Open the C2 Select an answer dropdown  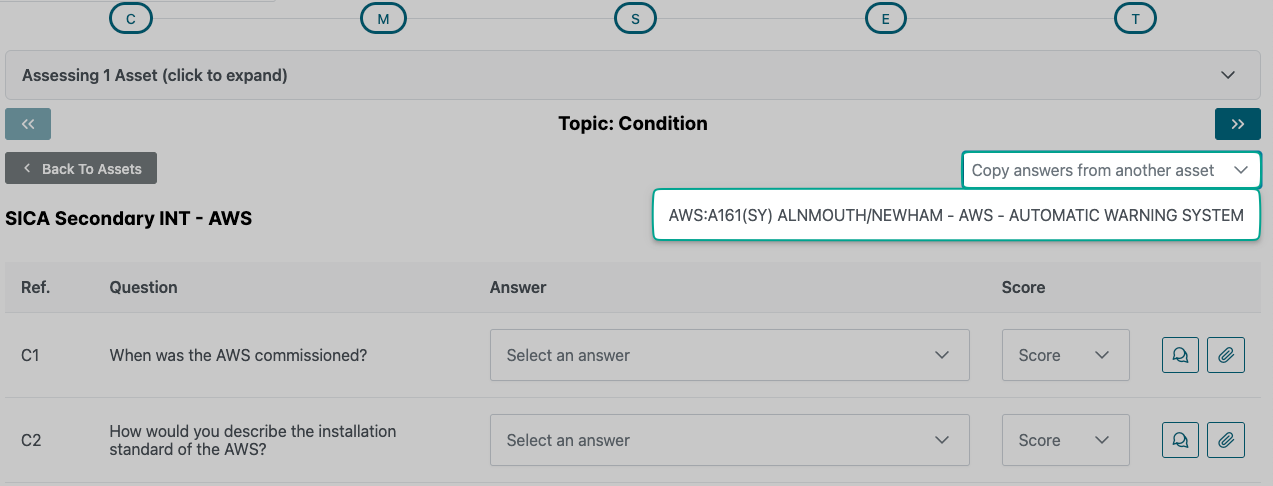(729, 440)
